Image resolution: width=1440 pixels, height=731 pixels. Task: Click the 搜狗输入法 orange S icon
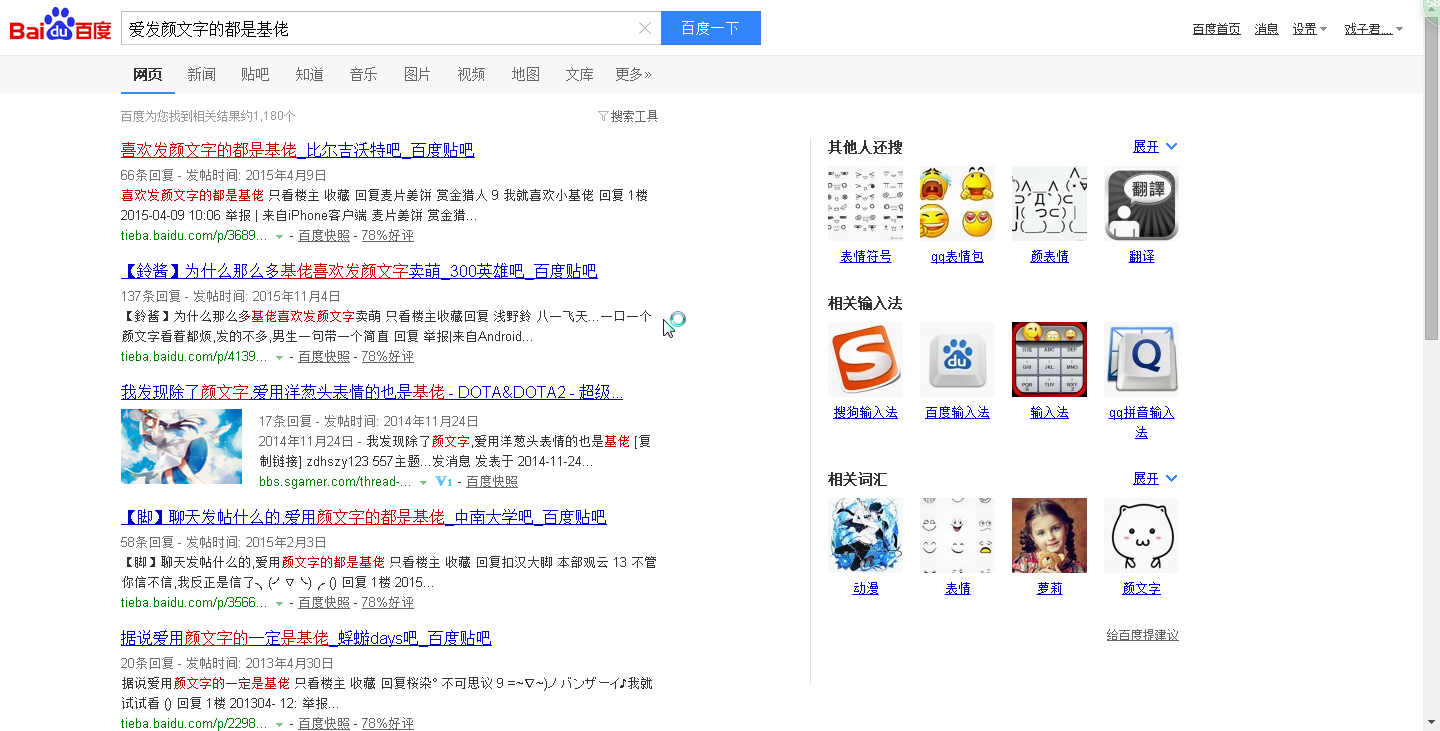865,360
